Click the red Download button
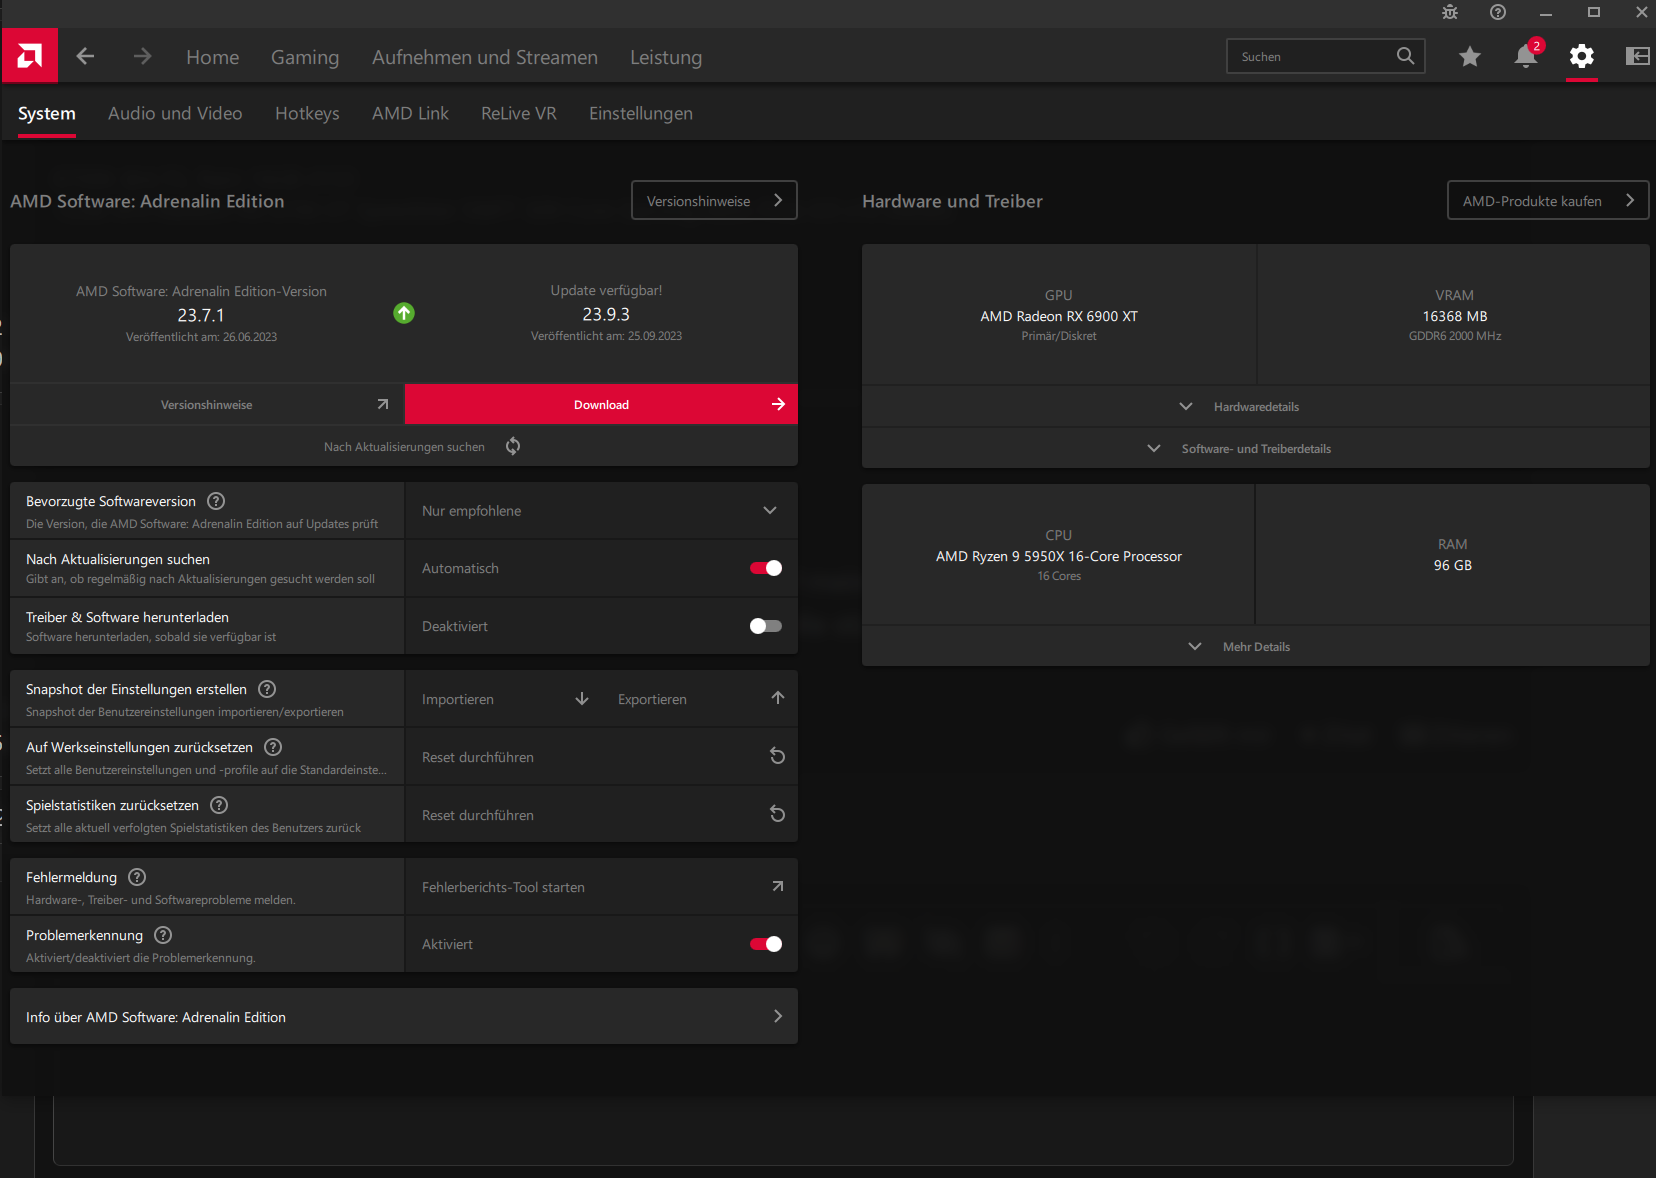The image size is (1656, 1178). coord(601,404)
